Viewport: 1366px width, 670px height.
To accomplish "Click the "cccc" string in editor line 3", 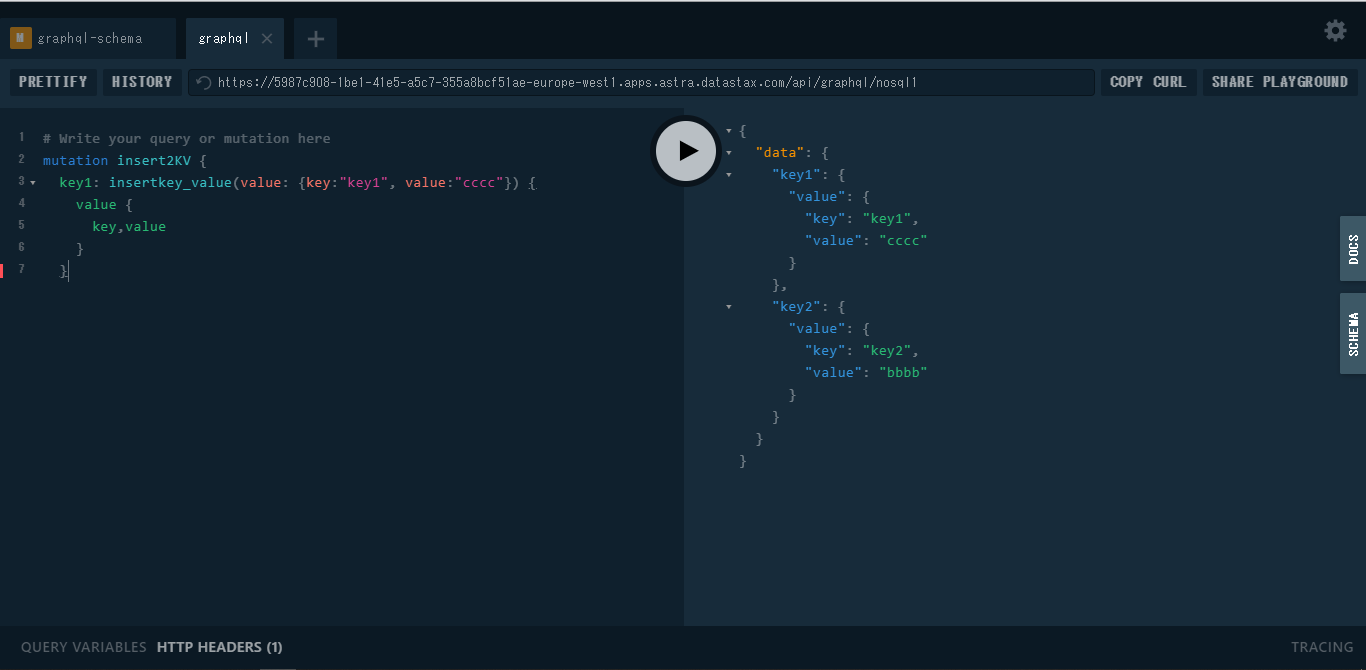I will pos(479,182).
